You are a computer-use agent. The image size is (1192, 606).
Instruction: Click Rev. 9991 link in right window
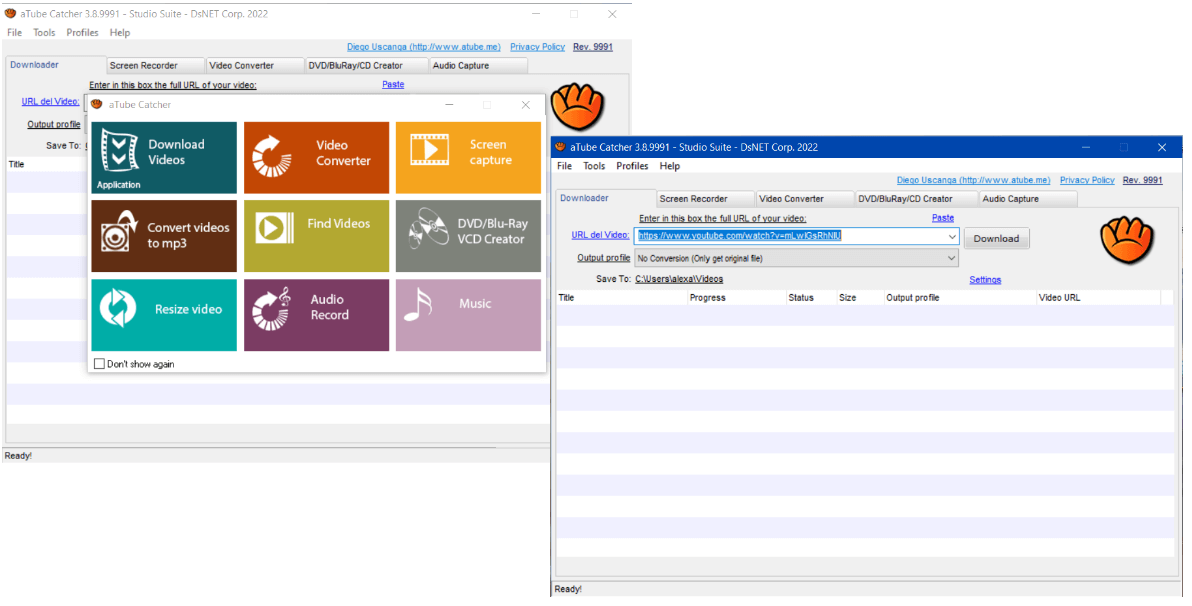(x=1143, y=180)
